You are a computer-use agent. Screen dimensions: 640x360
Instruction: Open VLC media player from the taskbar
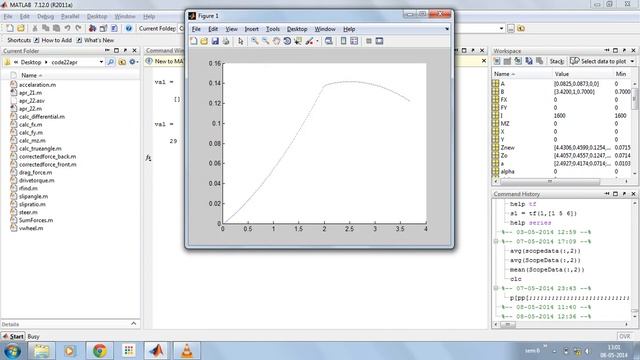pos(186,350)
